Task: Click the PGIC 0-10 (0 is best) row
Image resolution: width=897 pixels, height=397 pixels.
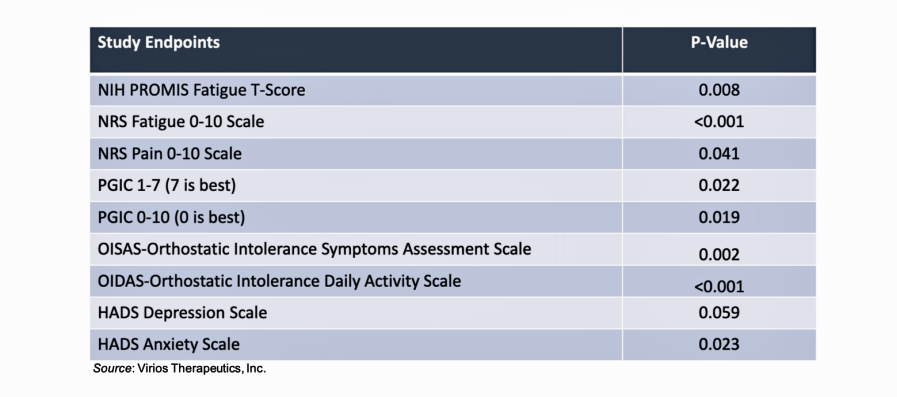Action: point(453,217)
